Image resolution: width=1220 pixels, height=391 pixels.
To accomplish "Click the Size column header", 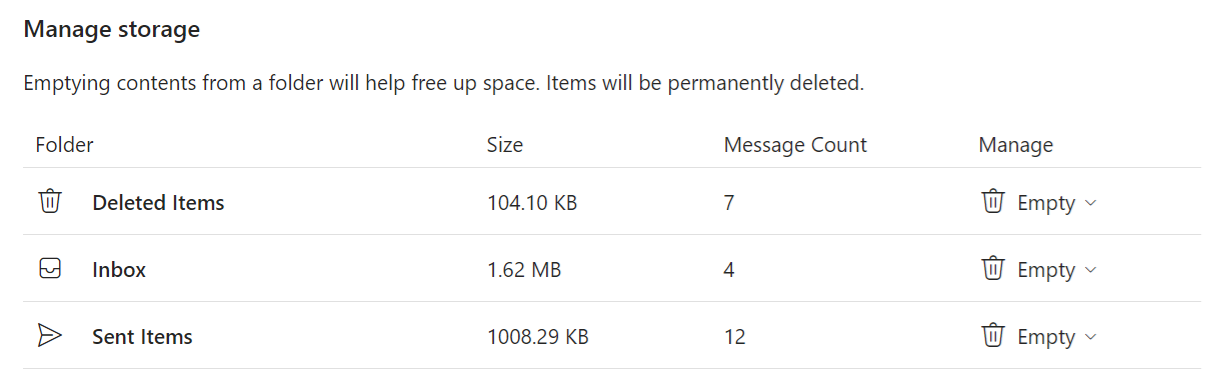I will click(505, 145).
